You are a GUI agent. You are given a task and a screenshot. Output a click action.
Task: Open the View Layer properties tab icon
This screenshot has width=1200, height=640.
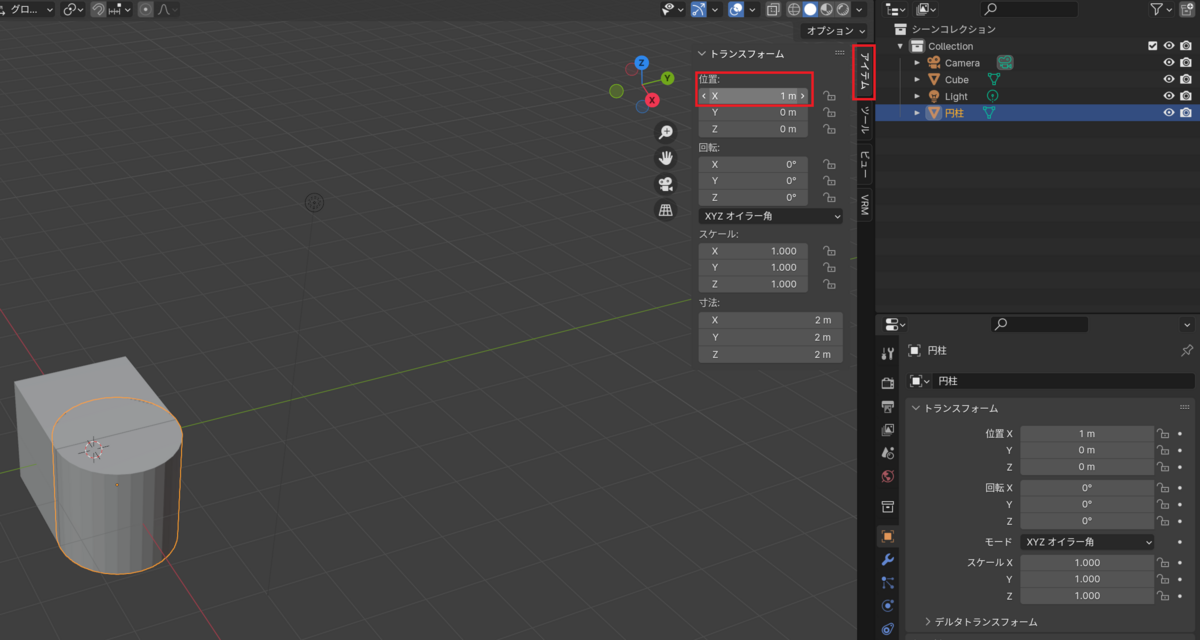[887, 430]
